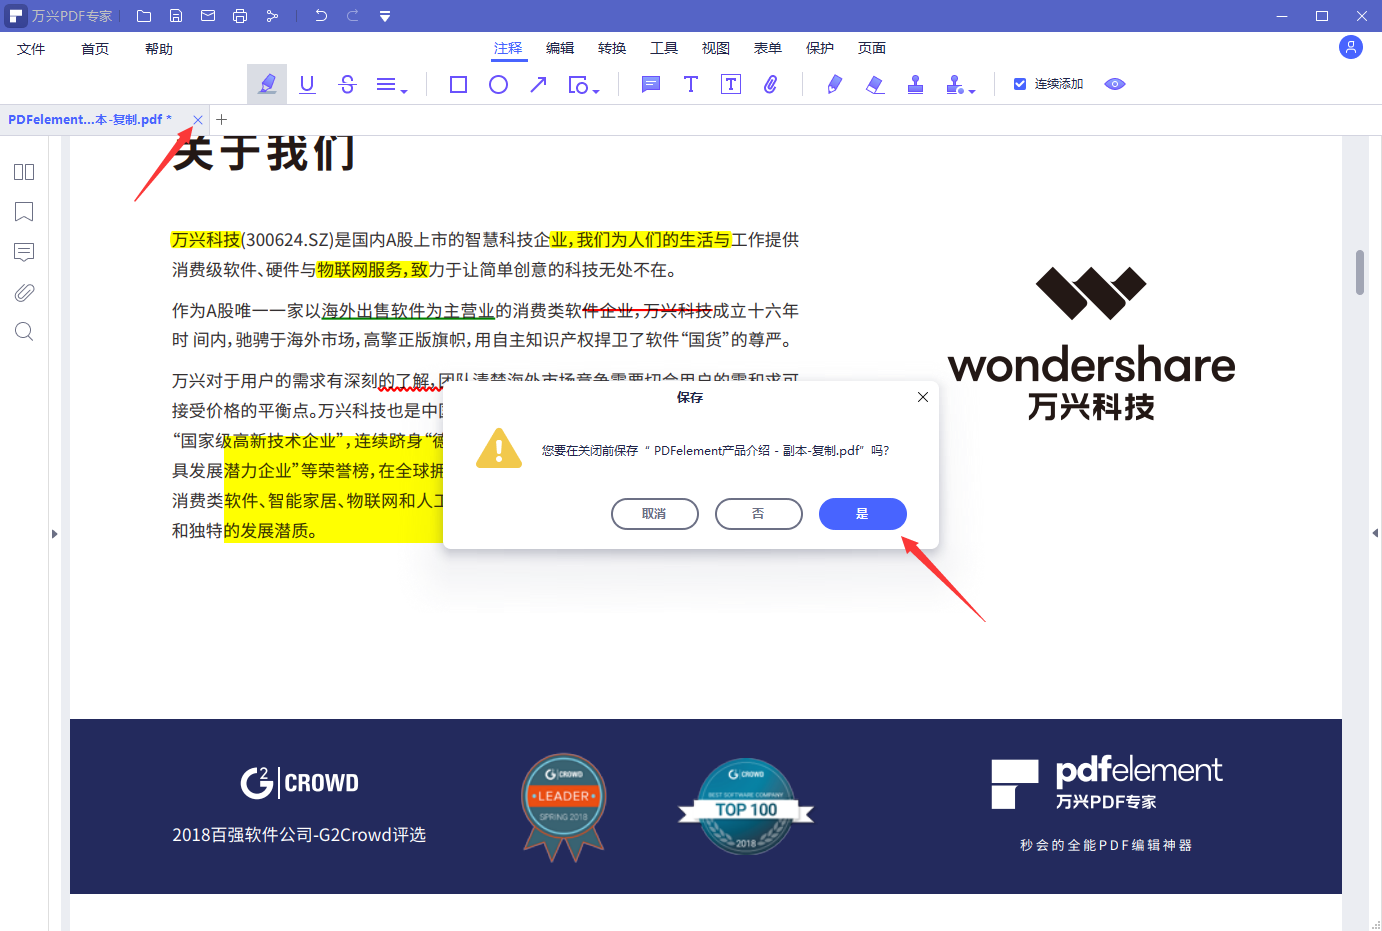Select the strikethrough text tool
This screenshot has height=931, width=1382.
point(347,84)
